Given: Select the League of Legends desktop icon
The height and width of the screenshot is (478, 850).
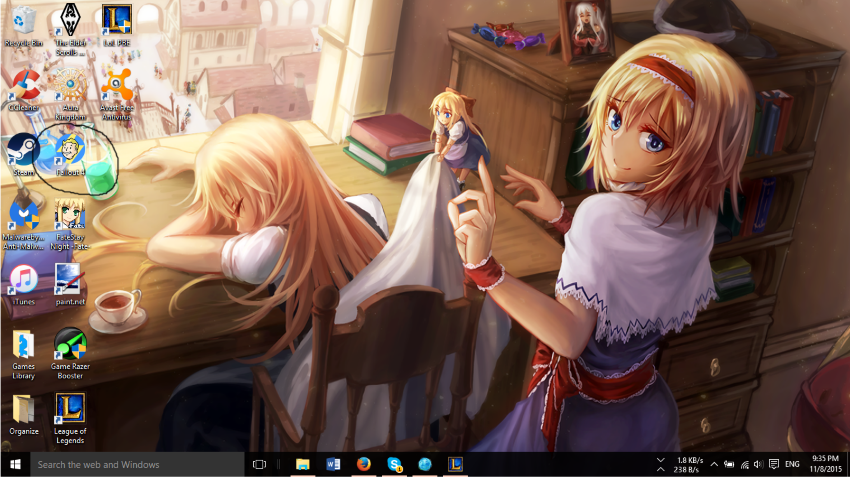Looking at the screenshot, I should [70, 419].
